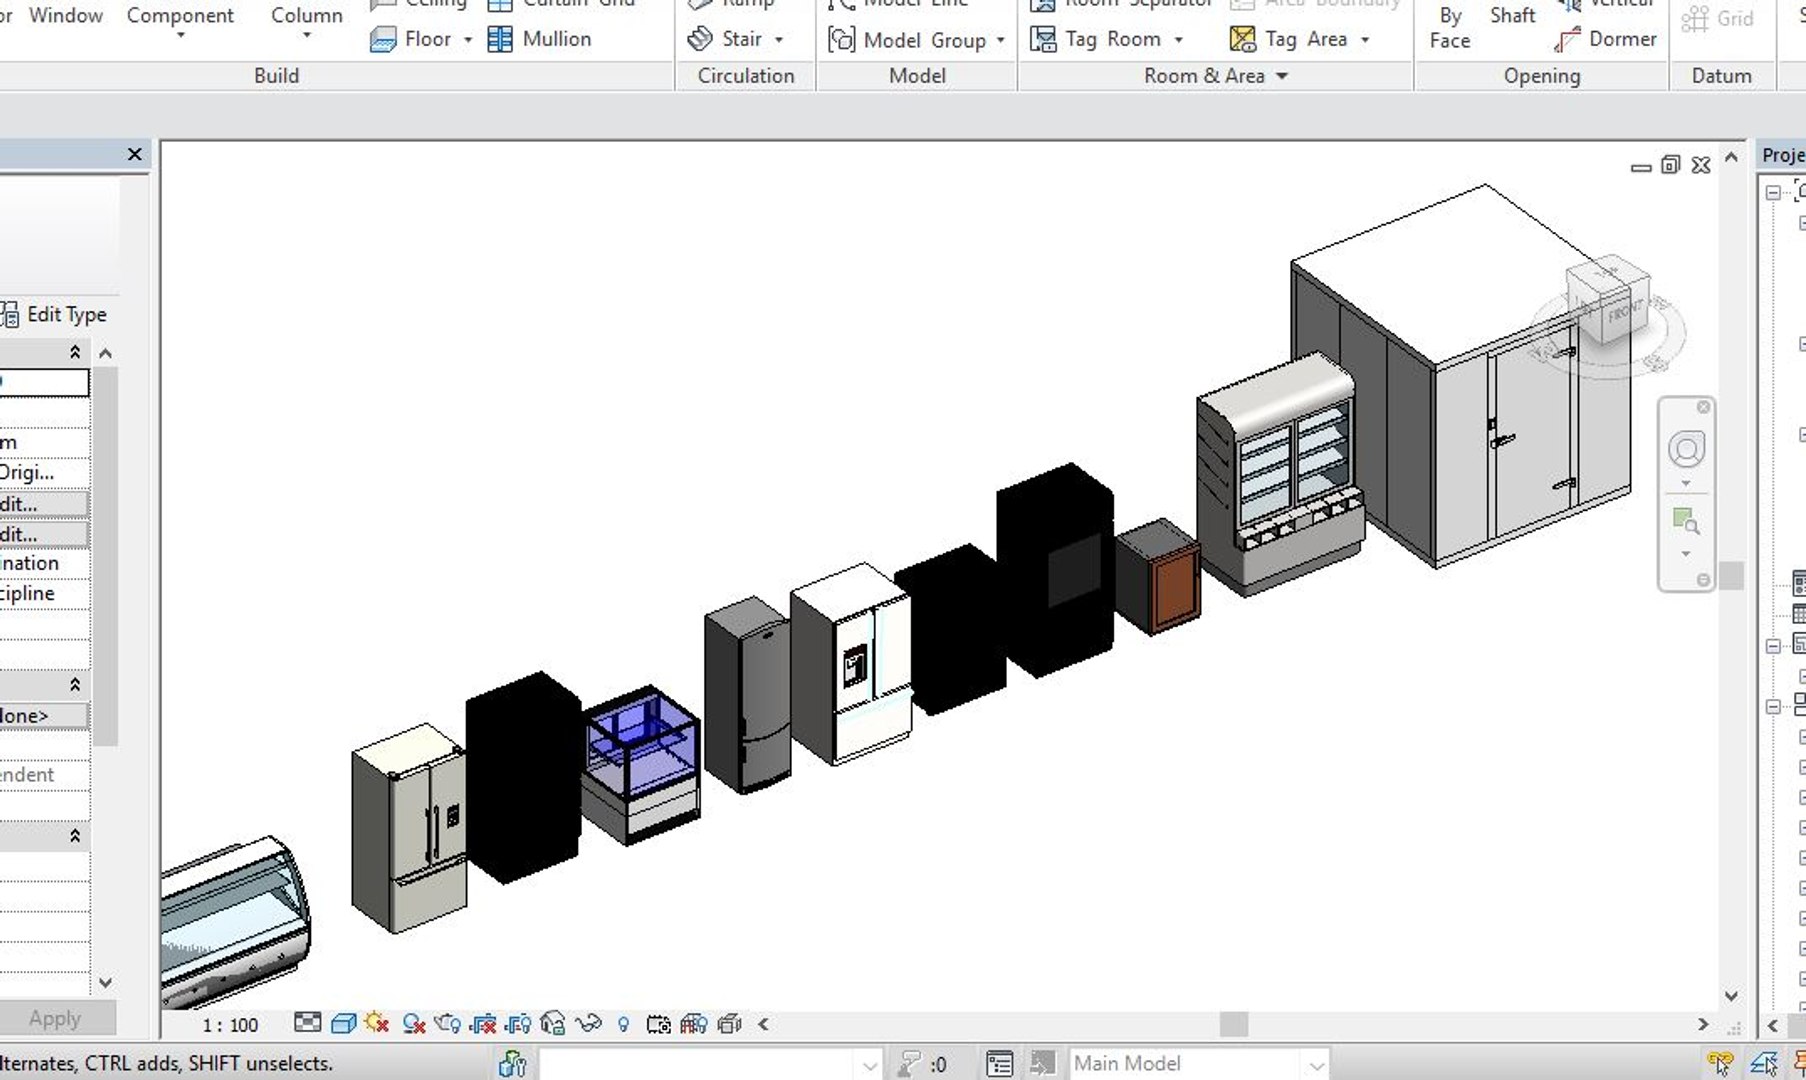This screenshot has width=1806, height=1080.
Task: Open the steering wheel navigation tool
Action: (x=1686, y=449)
